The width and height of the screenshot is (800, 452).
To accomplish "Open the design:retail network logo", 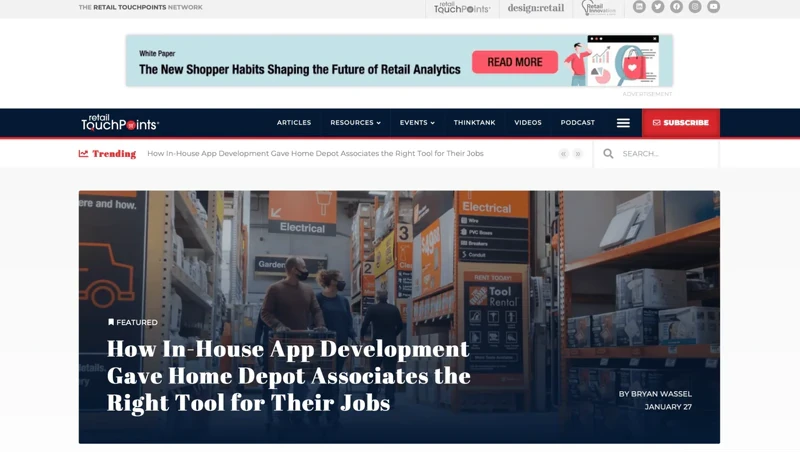I will [x=536, y=8].
